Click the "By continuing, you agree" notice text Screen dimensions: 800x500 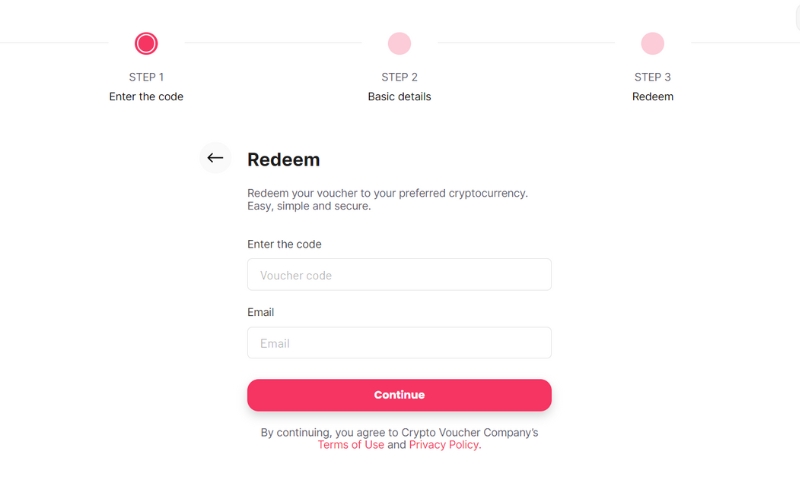tap(399, 432)
